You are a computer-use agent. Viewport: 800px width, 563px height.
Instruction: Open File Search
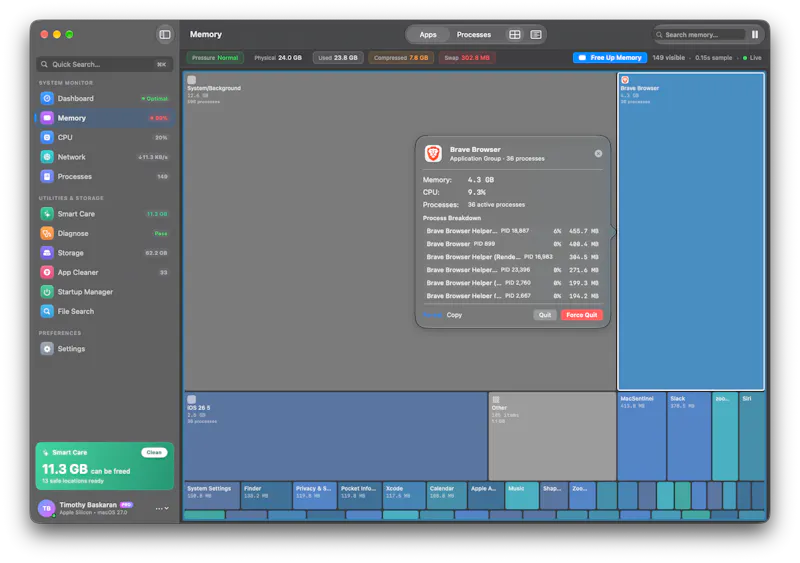105,311
